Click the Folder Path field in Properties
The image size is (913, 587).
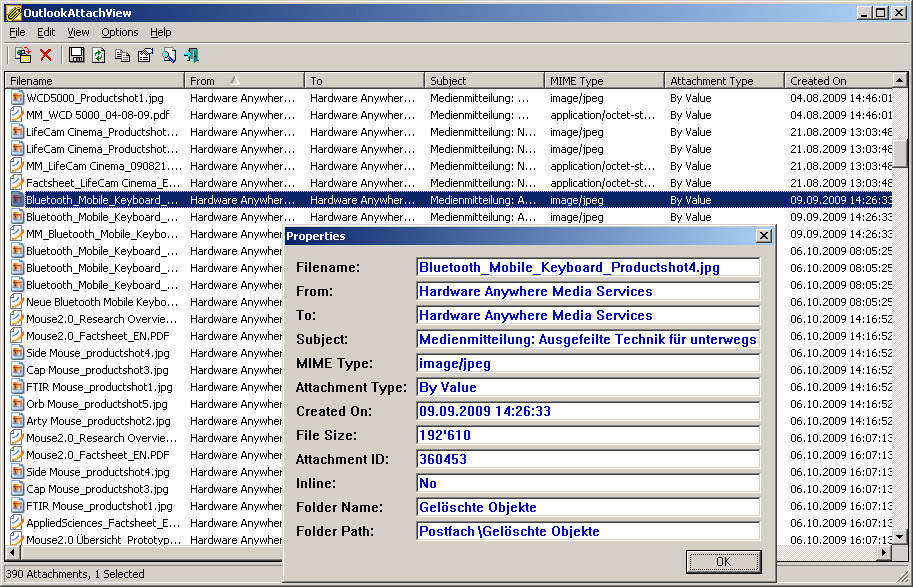(x=588, y=531)
